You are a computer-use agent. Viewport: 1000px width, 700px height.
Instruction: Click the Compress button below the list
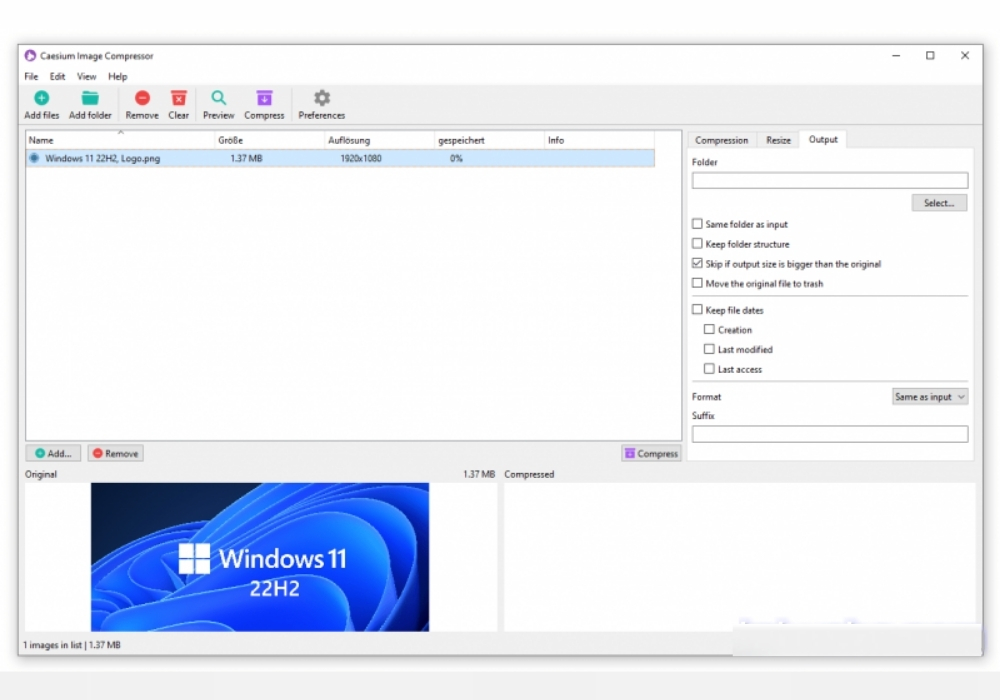[651, 453]
